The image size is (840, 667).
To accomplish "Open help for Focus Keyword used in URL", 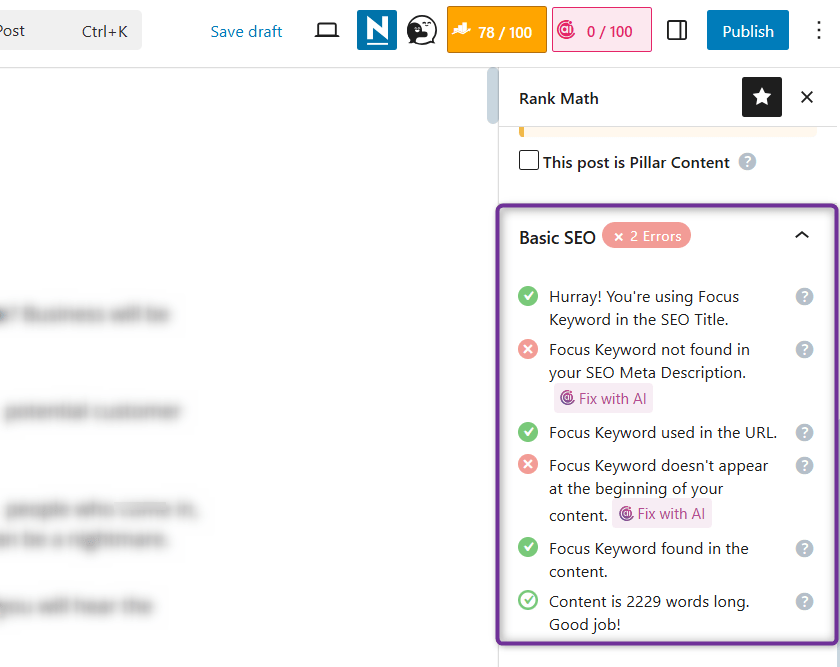I will tap(804, 432).
